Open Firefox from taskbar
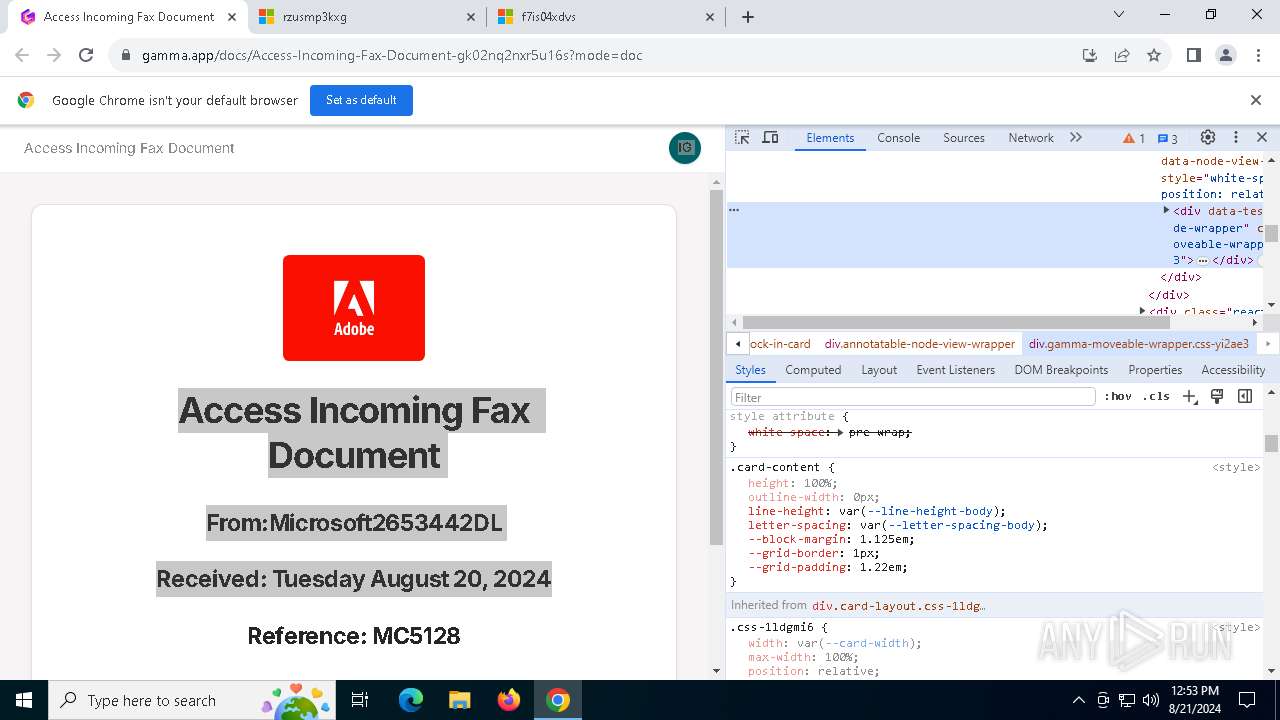 (x=509, y=700)
